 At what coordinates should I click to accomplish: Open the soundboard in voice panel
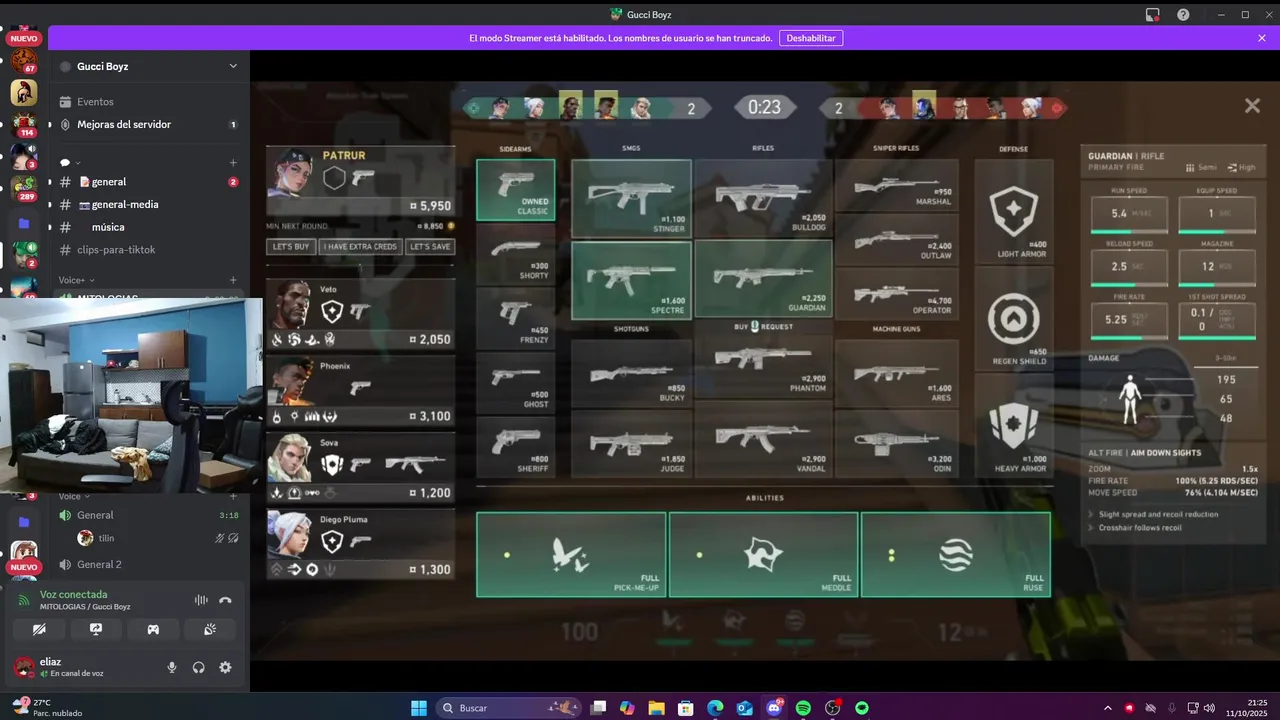click(x=210, y=629)
